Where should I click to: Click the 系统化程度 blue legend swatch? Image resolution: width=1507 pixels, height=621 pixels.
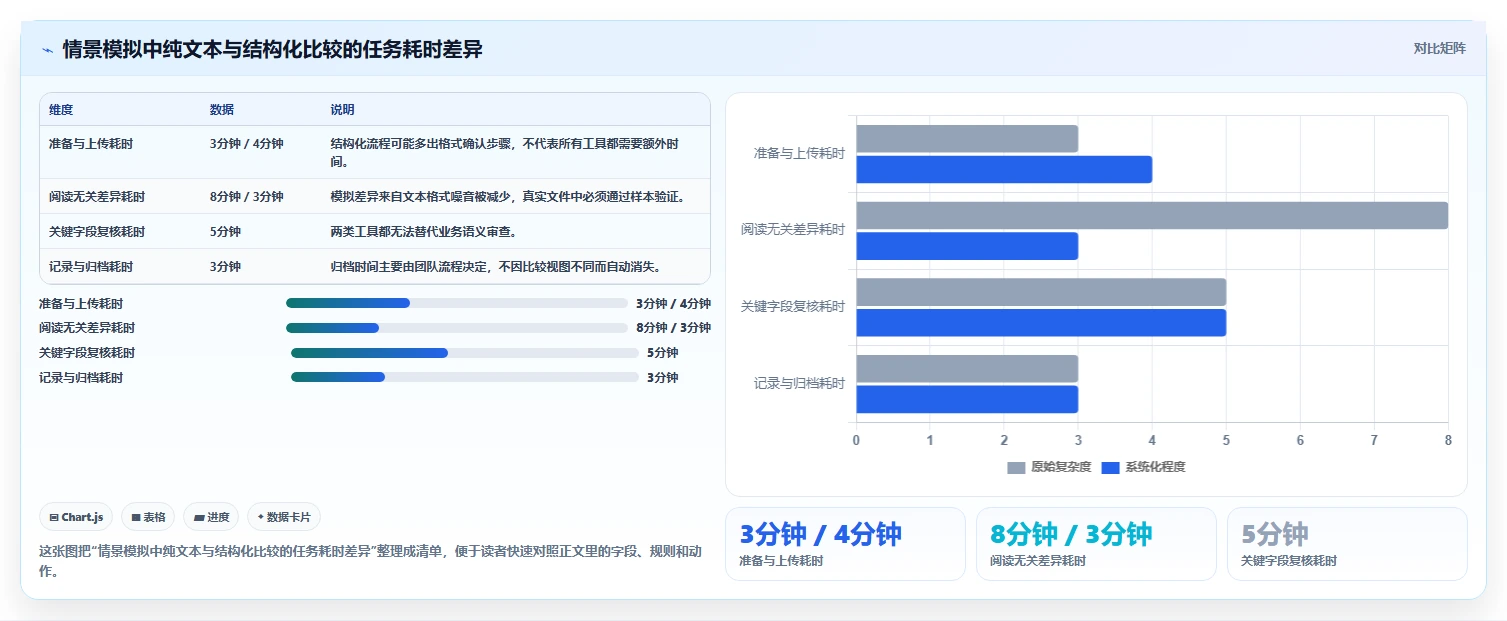coord(1110,467)
